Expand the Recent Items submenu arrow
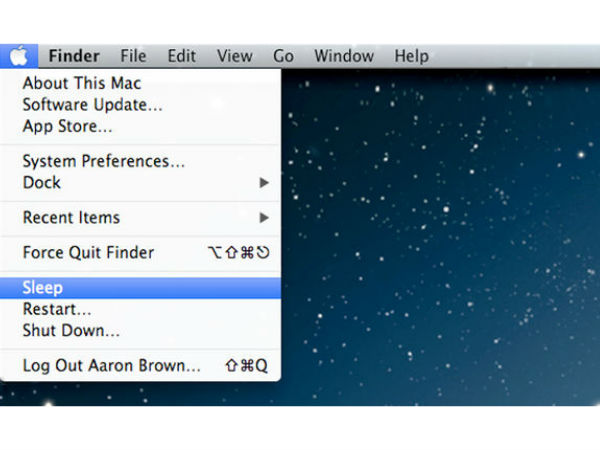The height and width of the screenshot is (450, 600). tap(264, 218)
